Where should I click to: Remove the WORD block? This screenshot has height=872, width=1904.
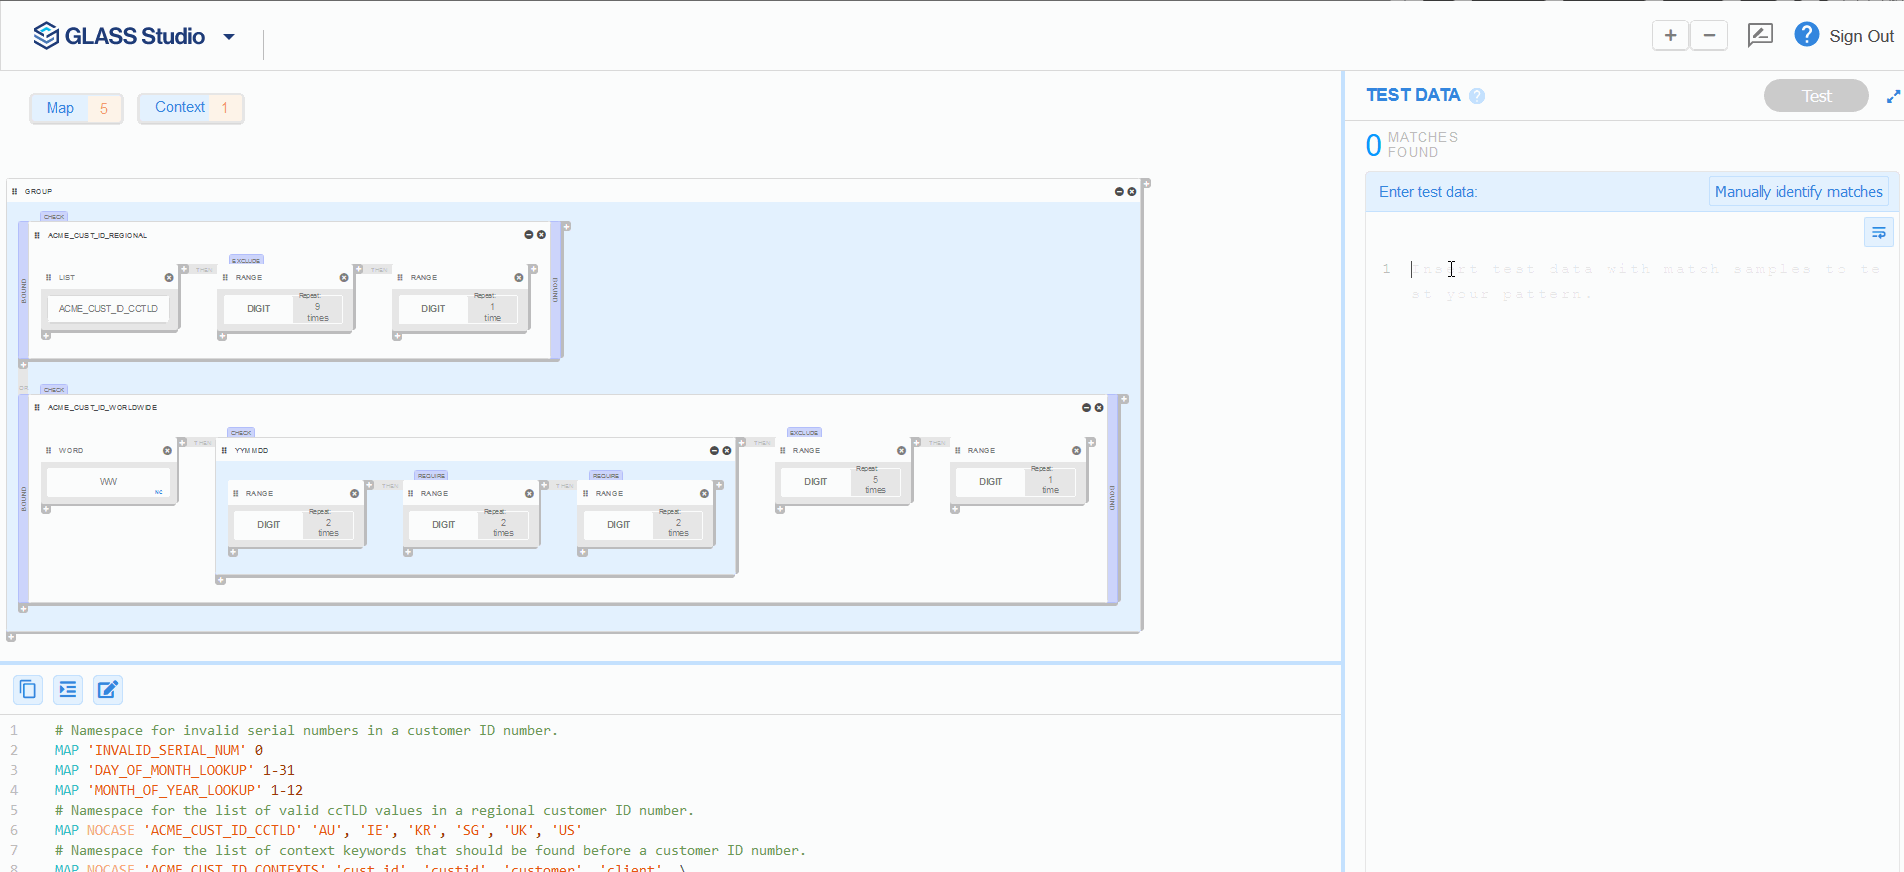pyautogui.click(x=167, y=451)
